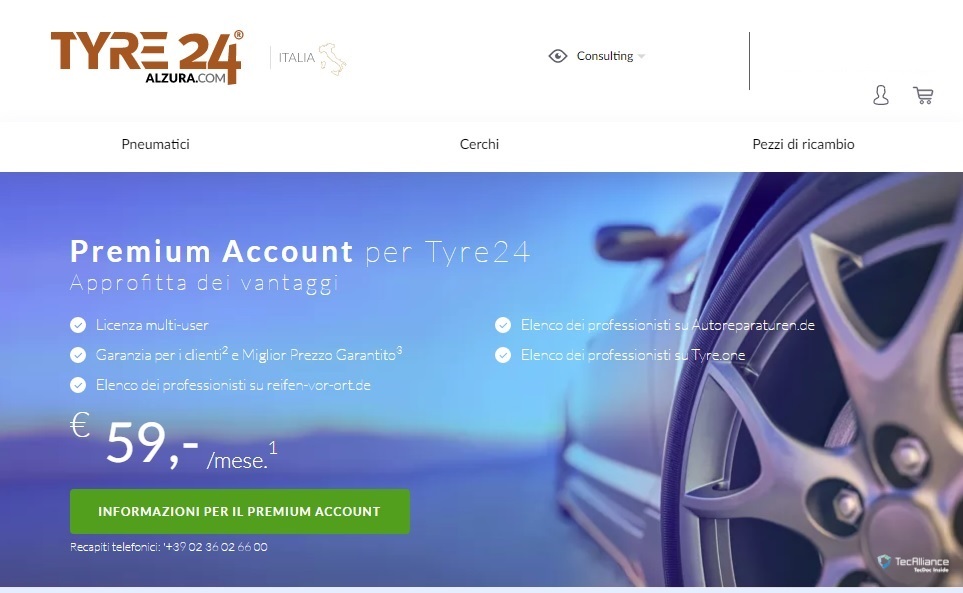963x593 pixels.
Task: Click the TecAlliance badge logo
Action: [913, 563]
